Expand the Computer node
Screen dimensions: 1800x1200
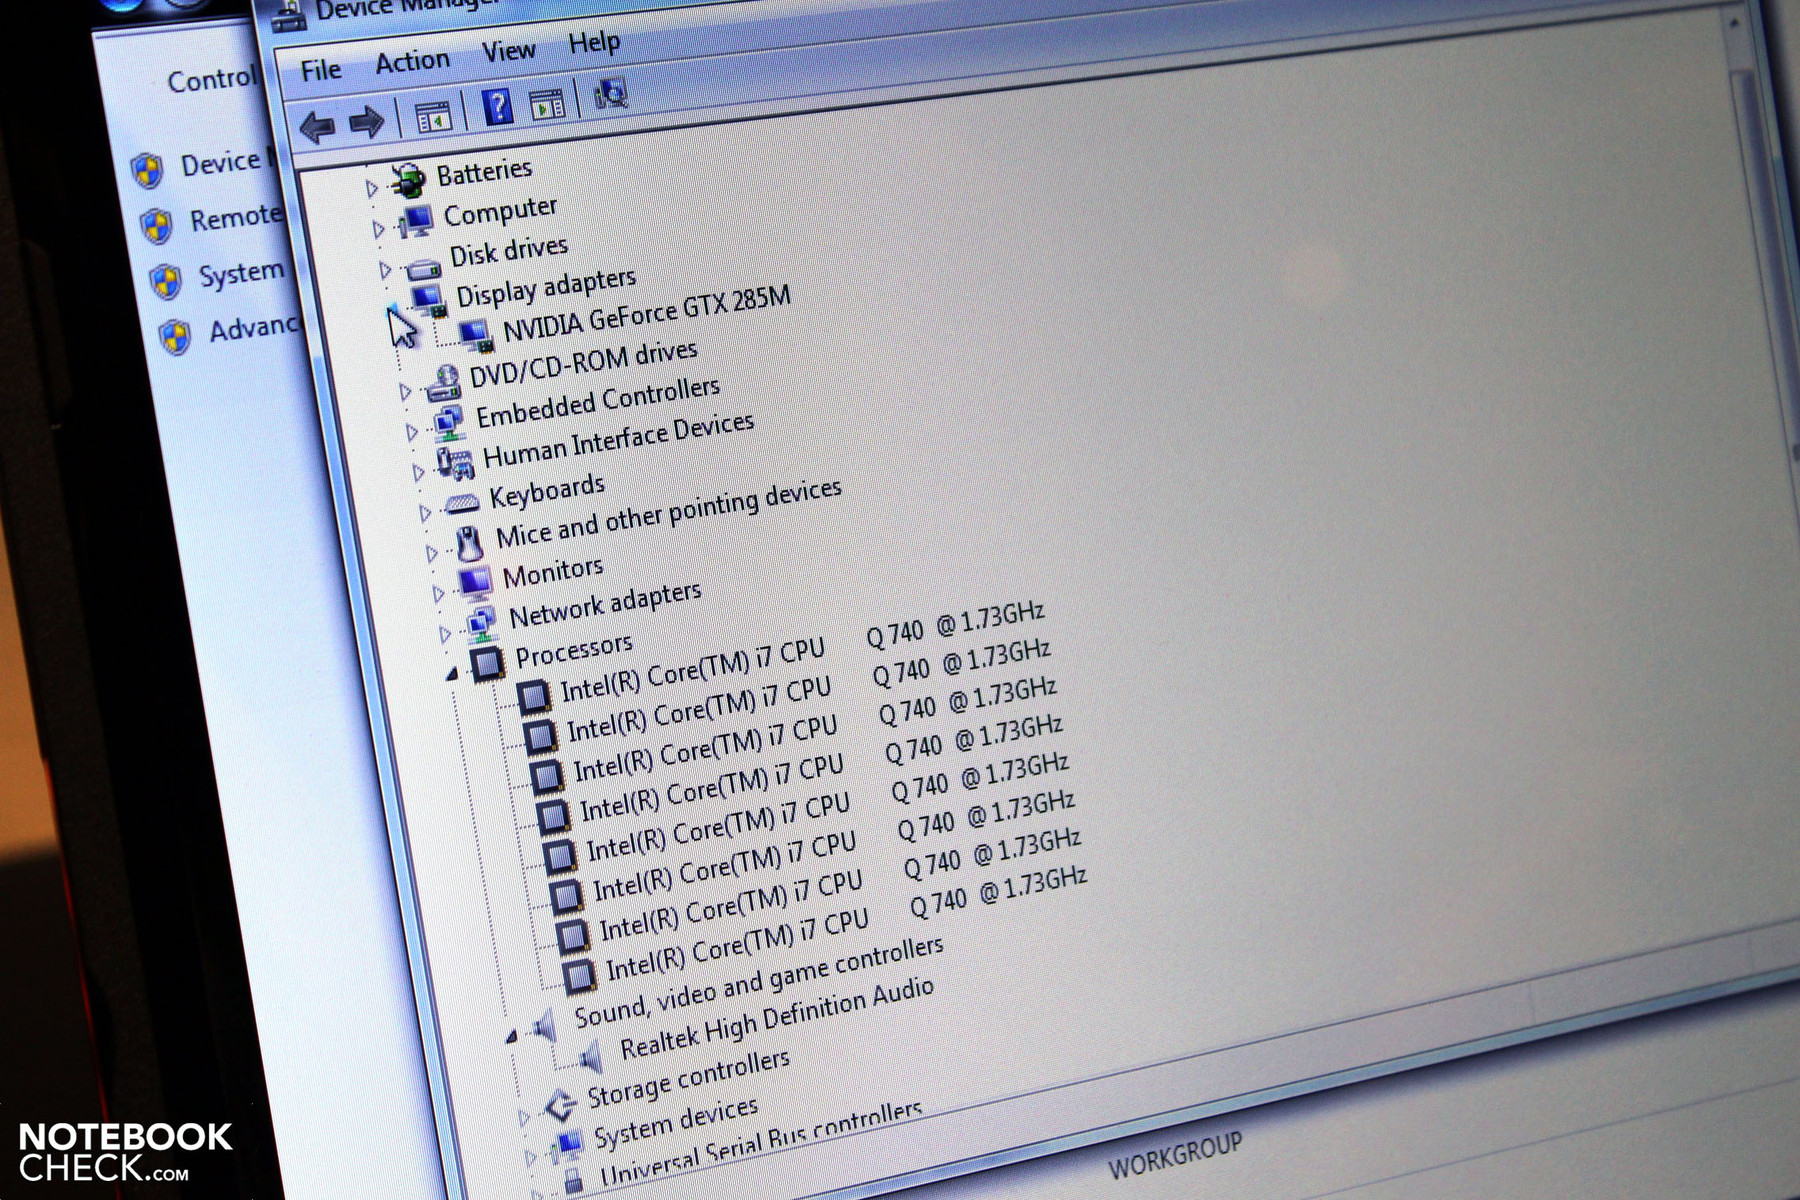[x=379, y=229]
